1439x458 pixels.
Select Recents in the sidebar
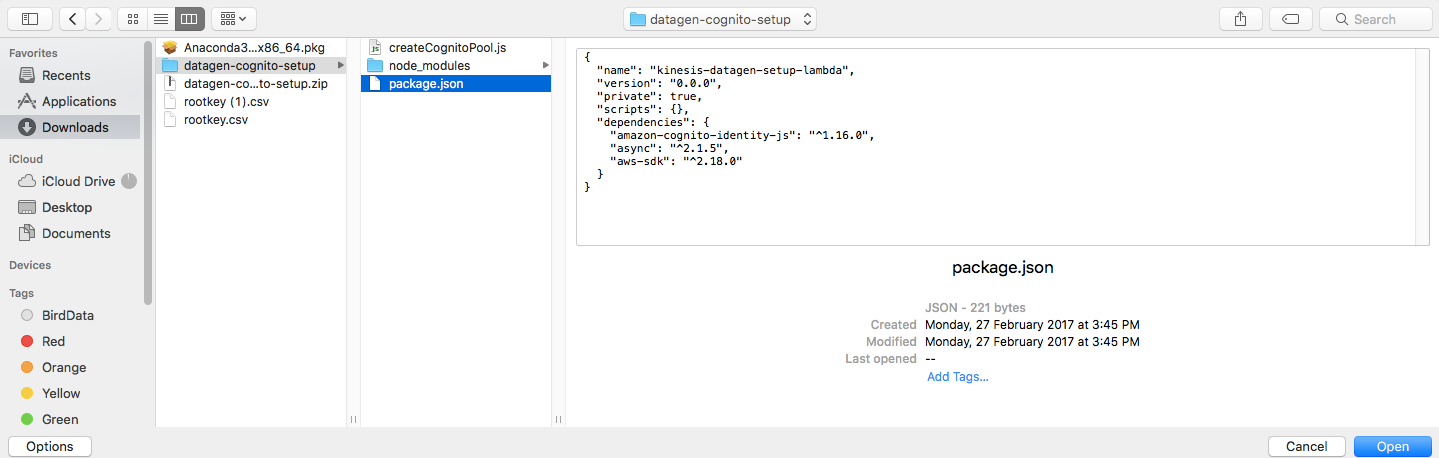coord(66,75)
